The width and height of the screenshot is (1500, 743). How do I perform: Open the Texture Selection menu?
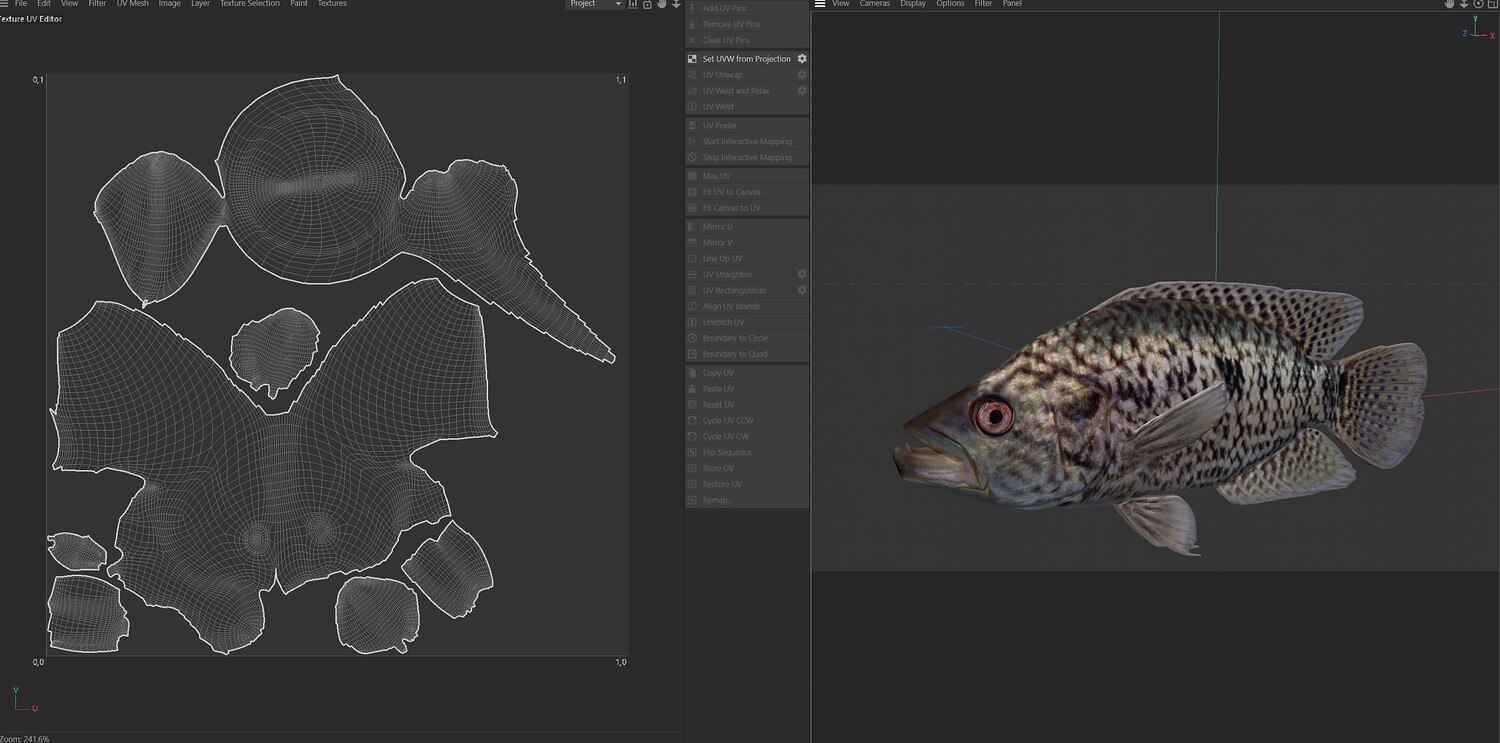click(x=250, y=4)
